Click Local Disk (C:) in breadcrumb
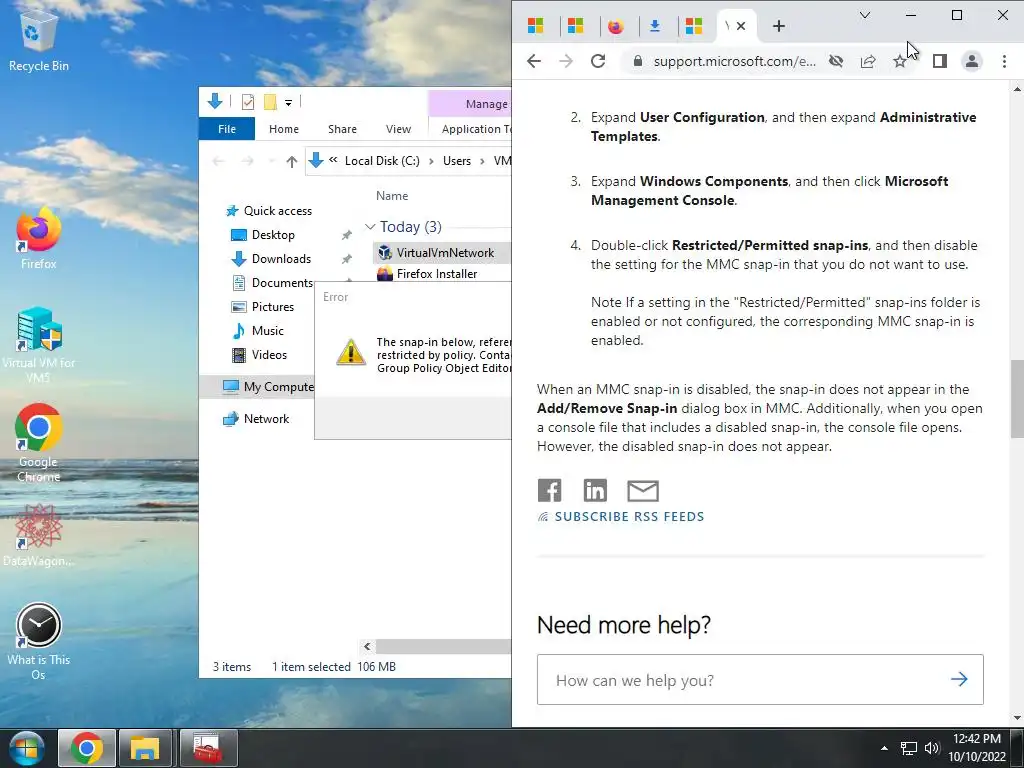The height and width of the screenshot is (768, 1024). (x=382, y=161)
